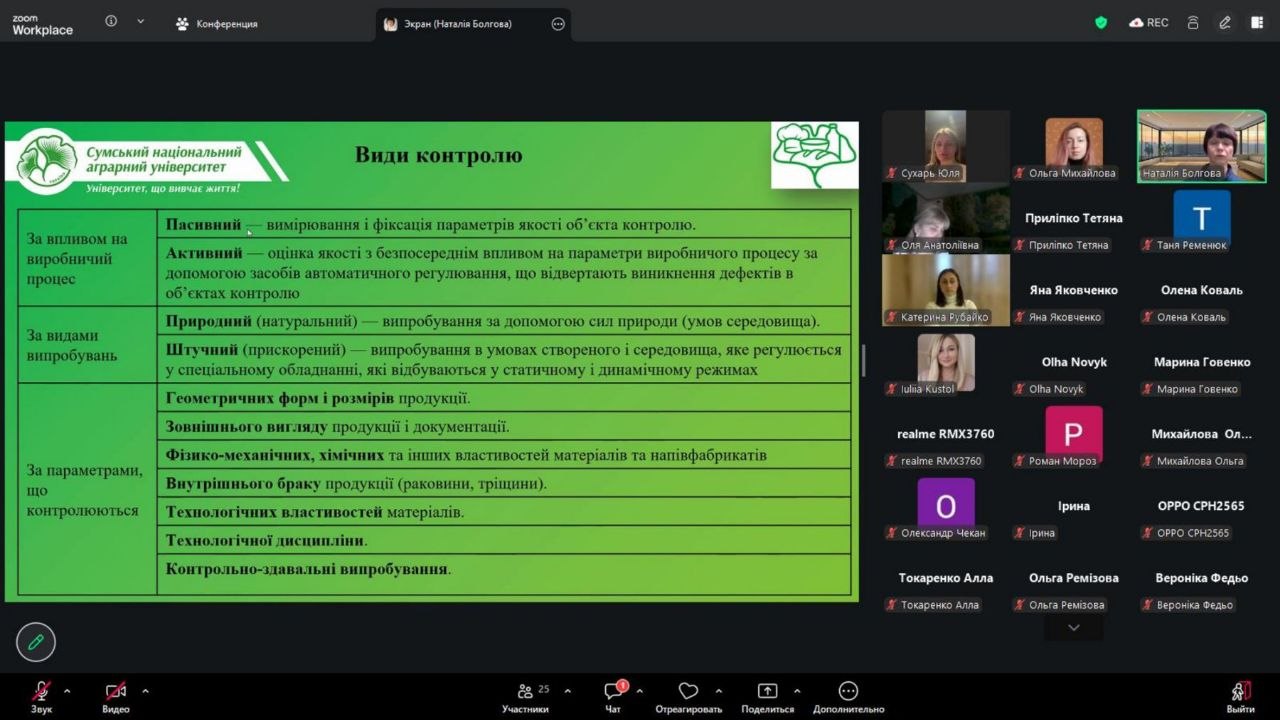Viewport: 1280px width, 720px height.
Task: Select Наталія Болгова's video thumbnail
Action: tap(1201, 146)
